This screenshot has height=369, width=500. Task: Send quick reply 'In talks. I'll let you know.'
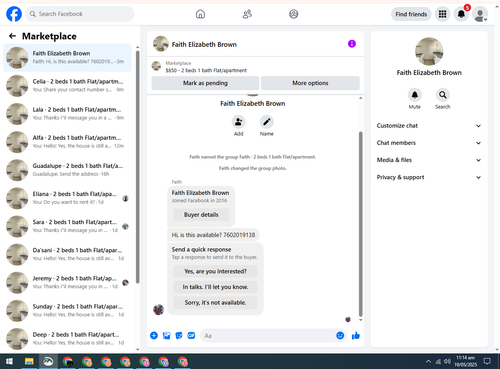click(215, 287)
